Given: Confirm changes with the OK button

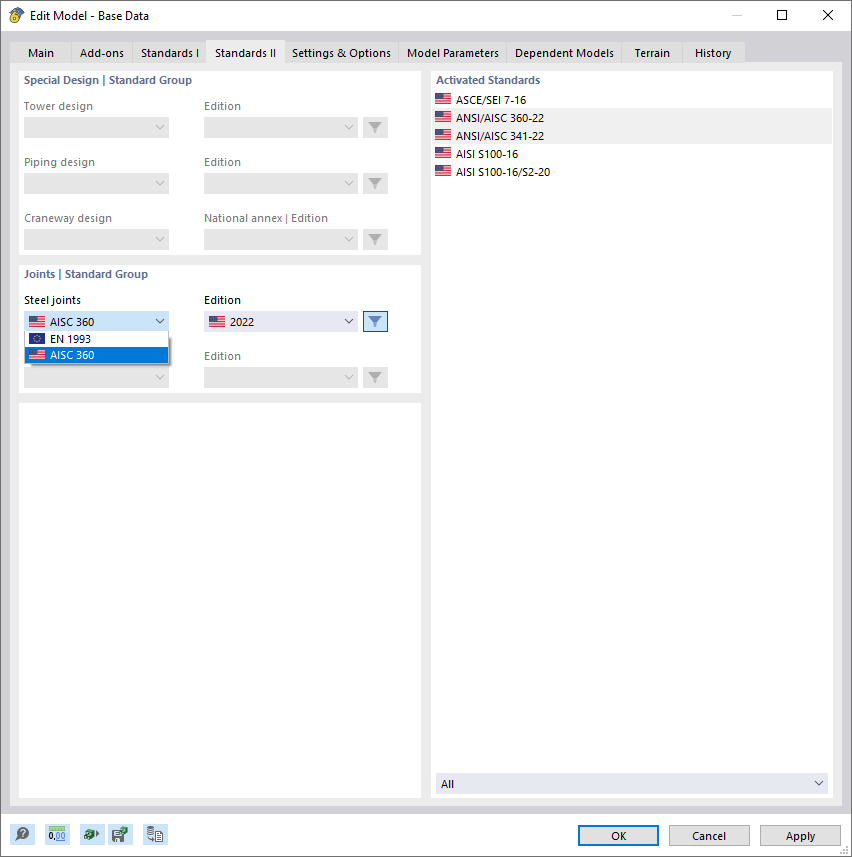Looking at the screenshot, I should pyautogui.click(x=618, y=836).
